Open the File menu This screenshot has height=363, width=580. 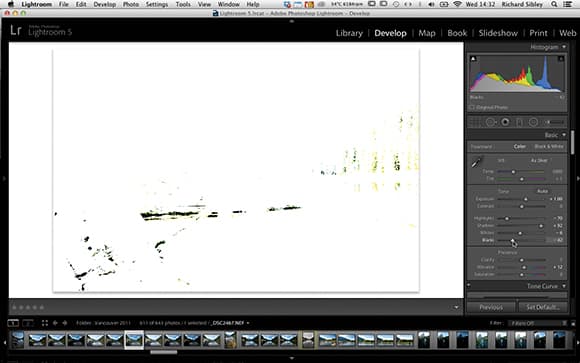[64, 4]
